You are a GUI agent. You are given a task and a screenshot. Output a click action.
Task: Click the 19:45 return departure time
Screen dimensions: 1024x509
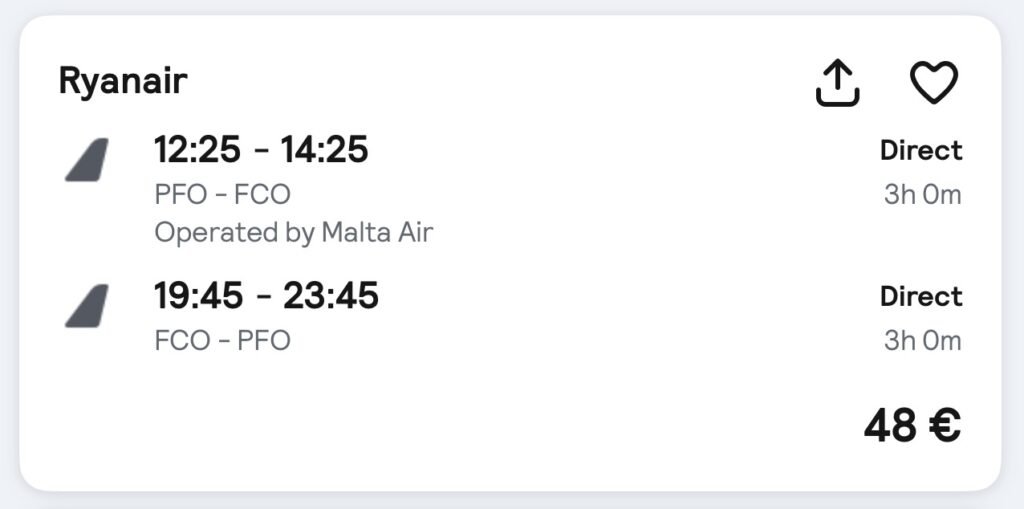(x=197, y=296)
